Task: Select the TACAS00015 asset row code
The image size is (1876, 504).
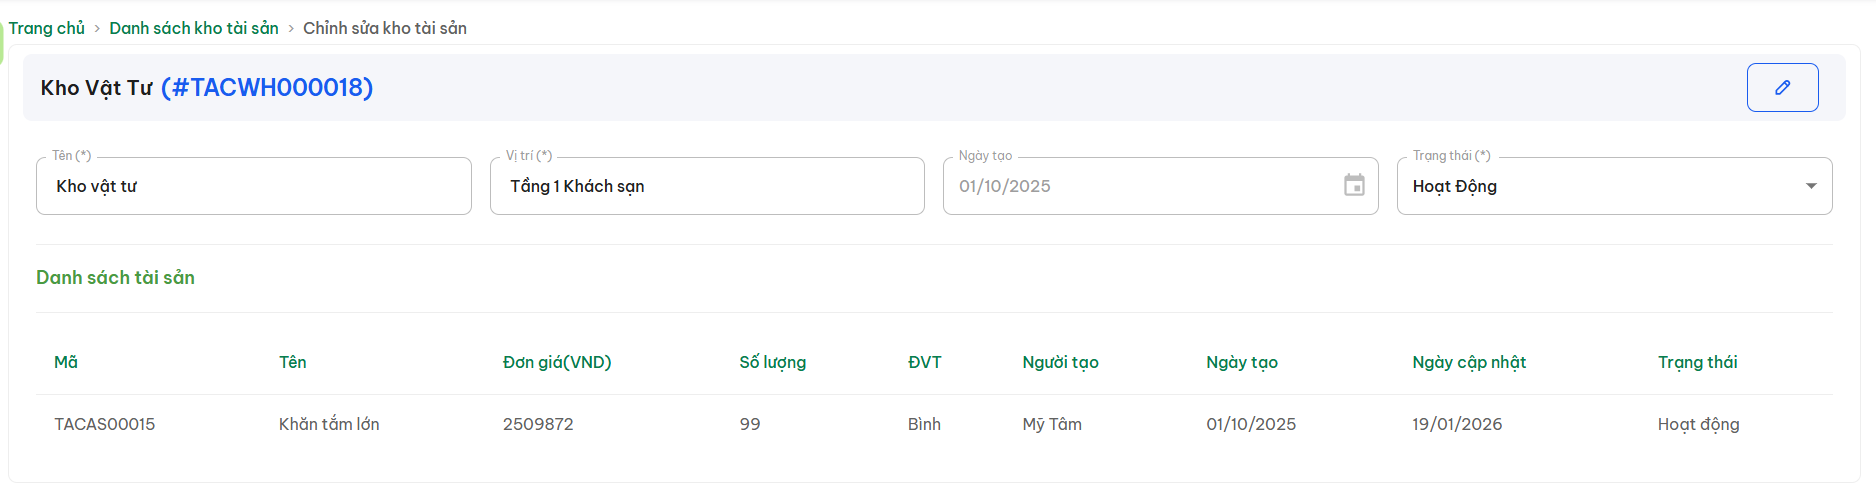Action: (105, 424)
